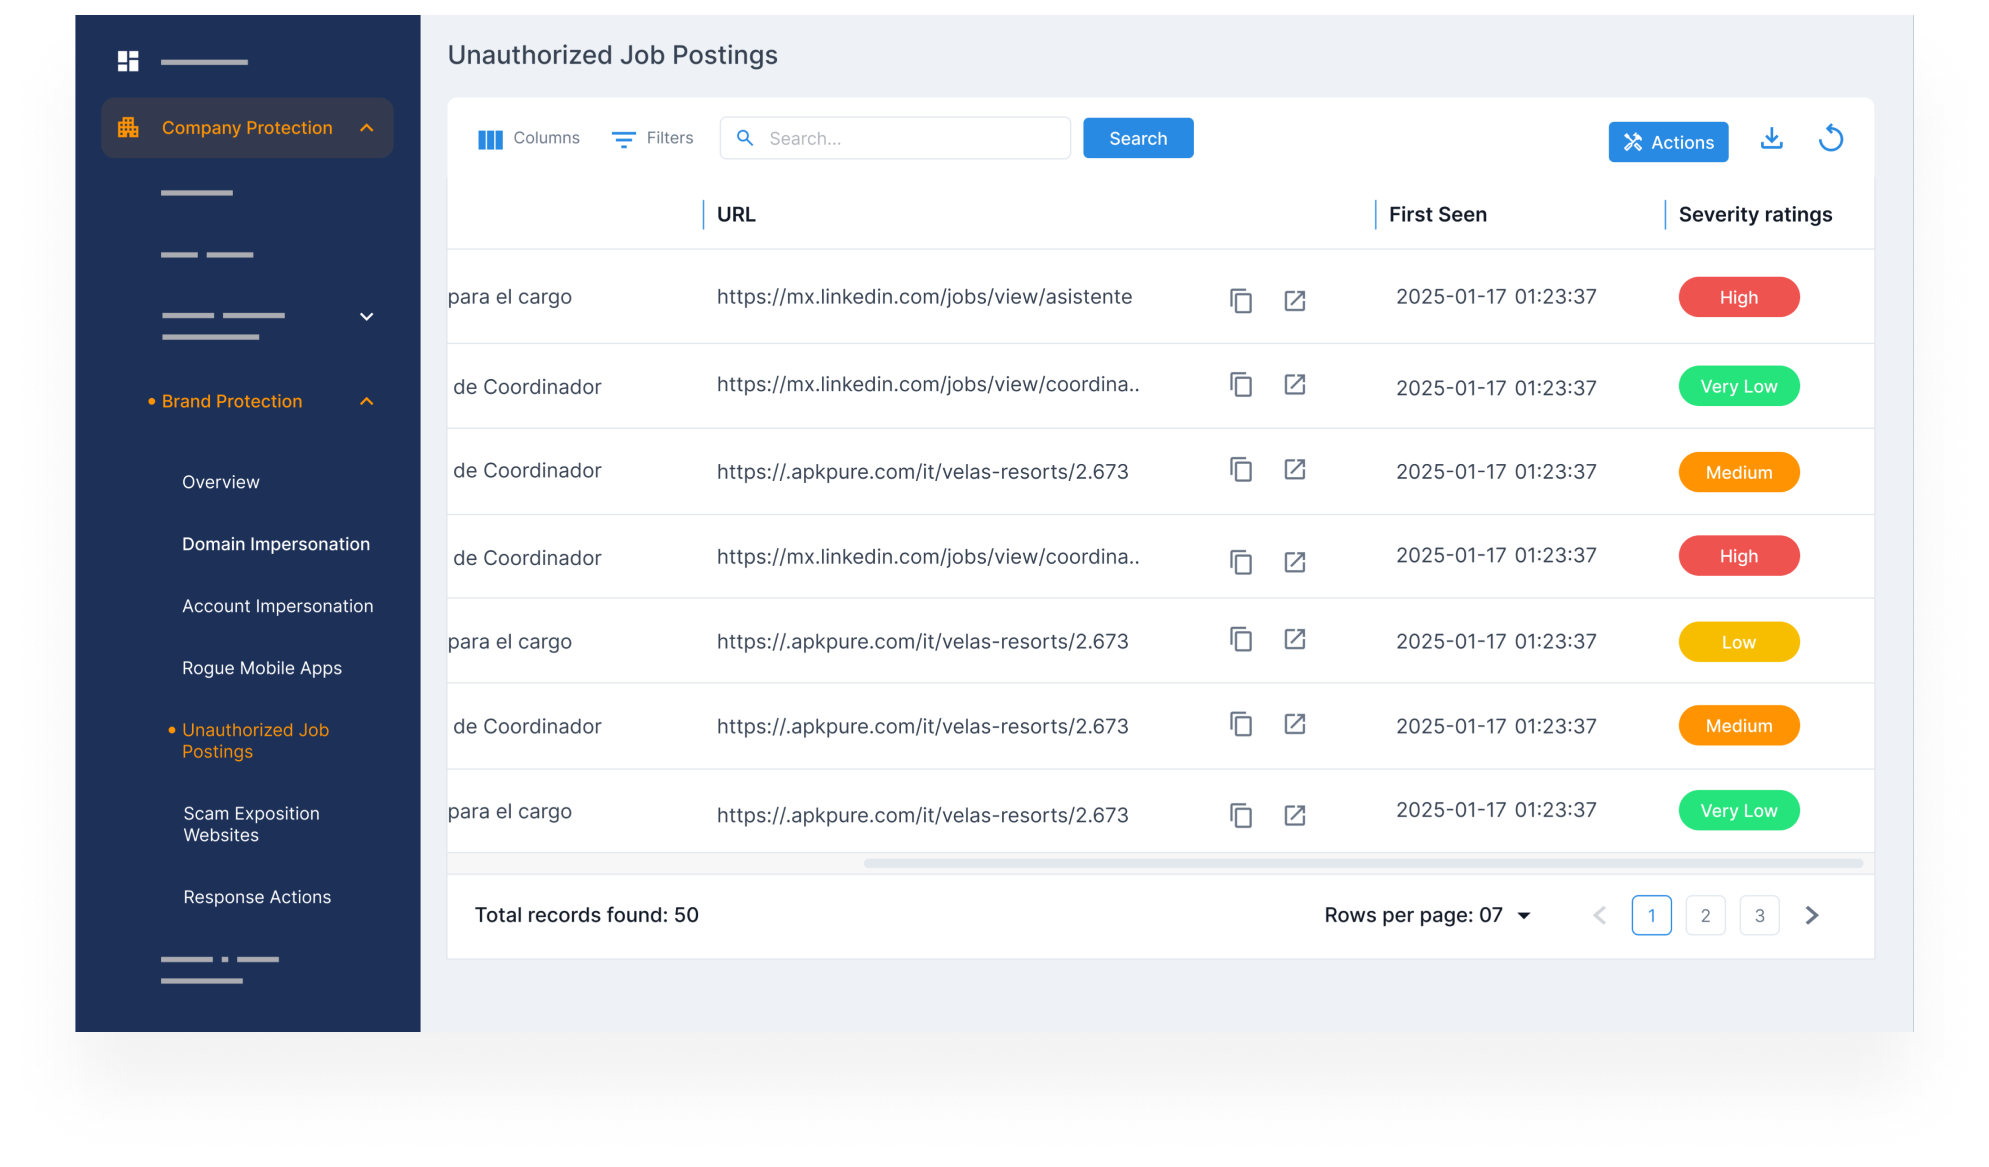1989x1167 pixels.
Task: Open link in the Low severity row
Action: point(1295,639)
